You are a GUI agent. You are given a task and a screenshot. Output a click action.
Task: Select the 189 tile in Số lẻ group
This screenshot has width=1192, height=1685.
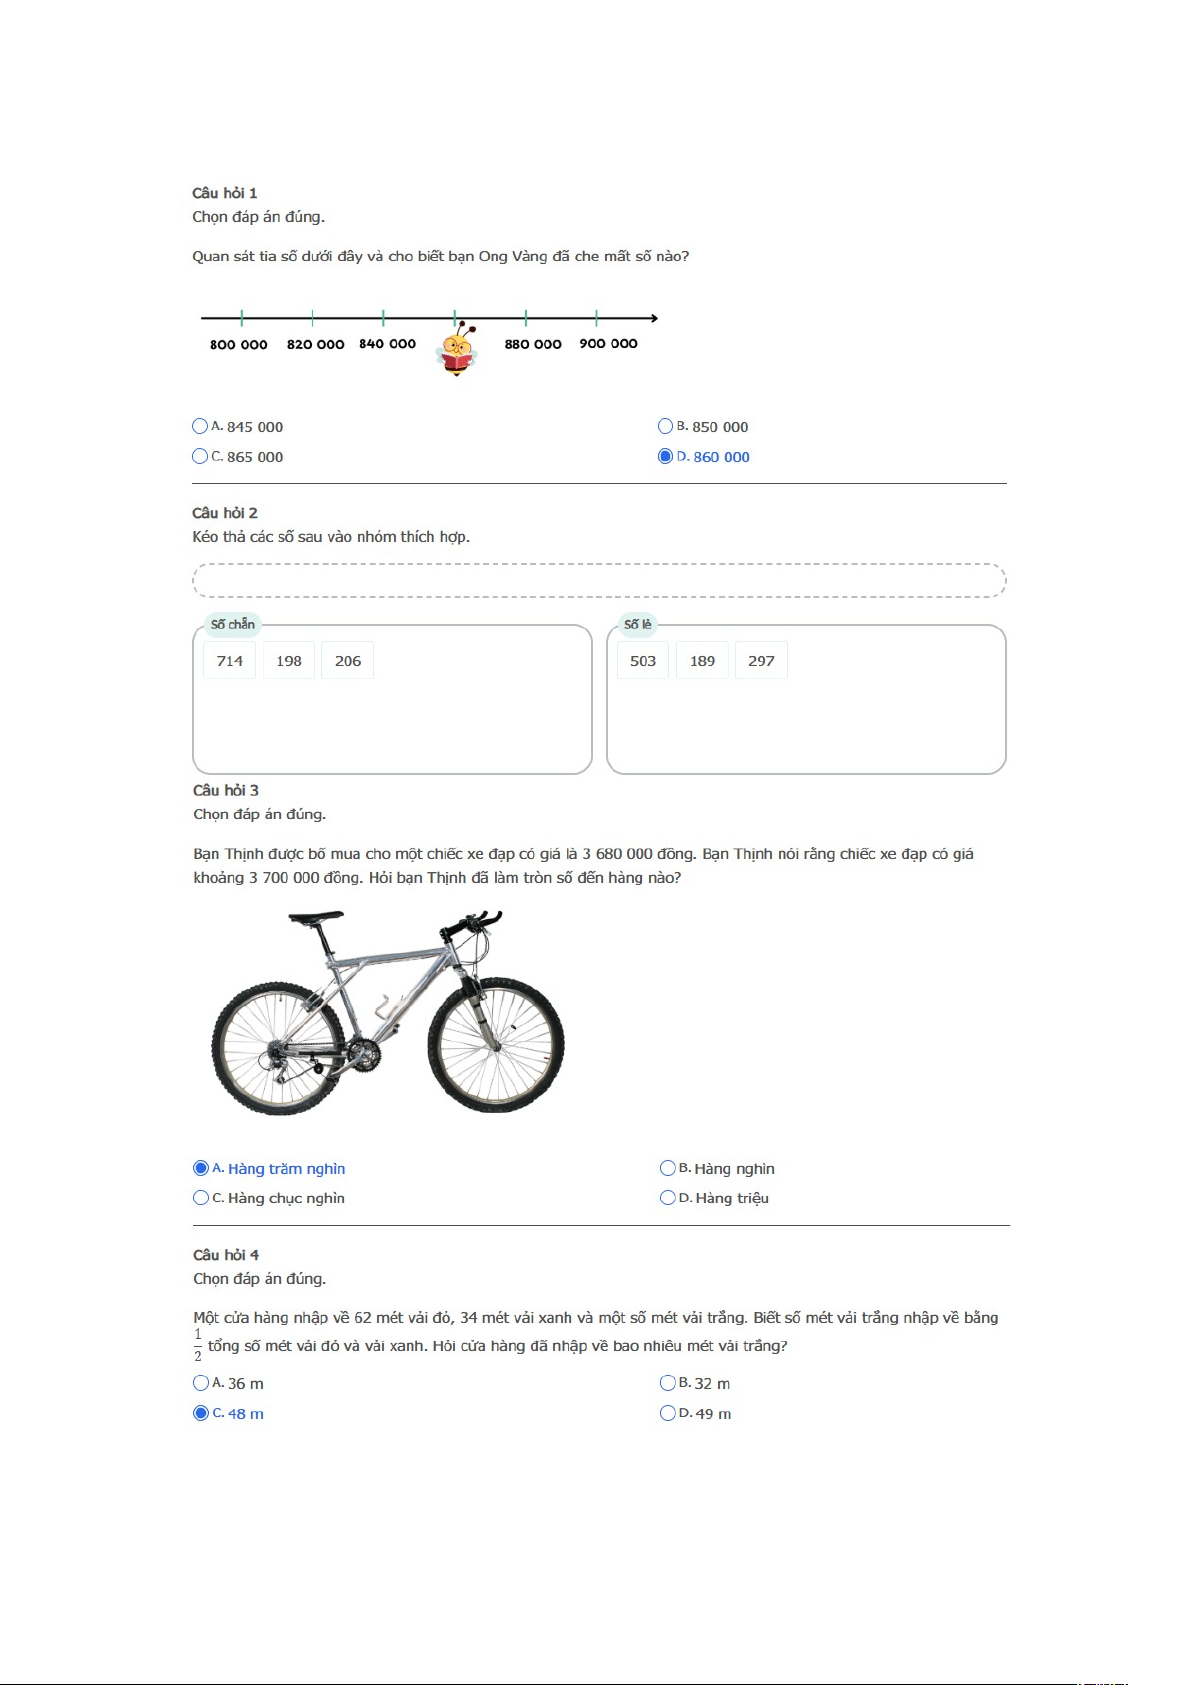[703, 661]
